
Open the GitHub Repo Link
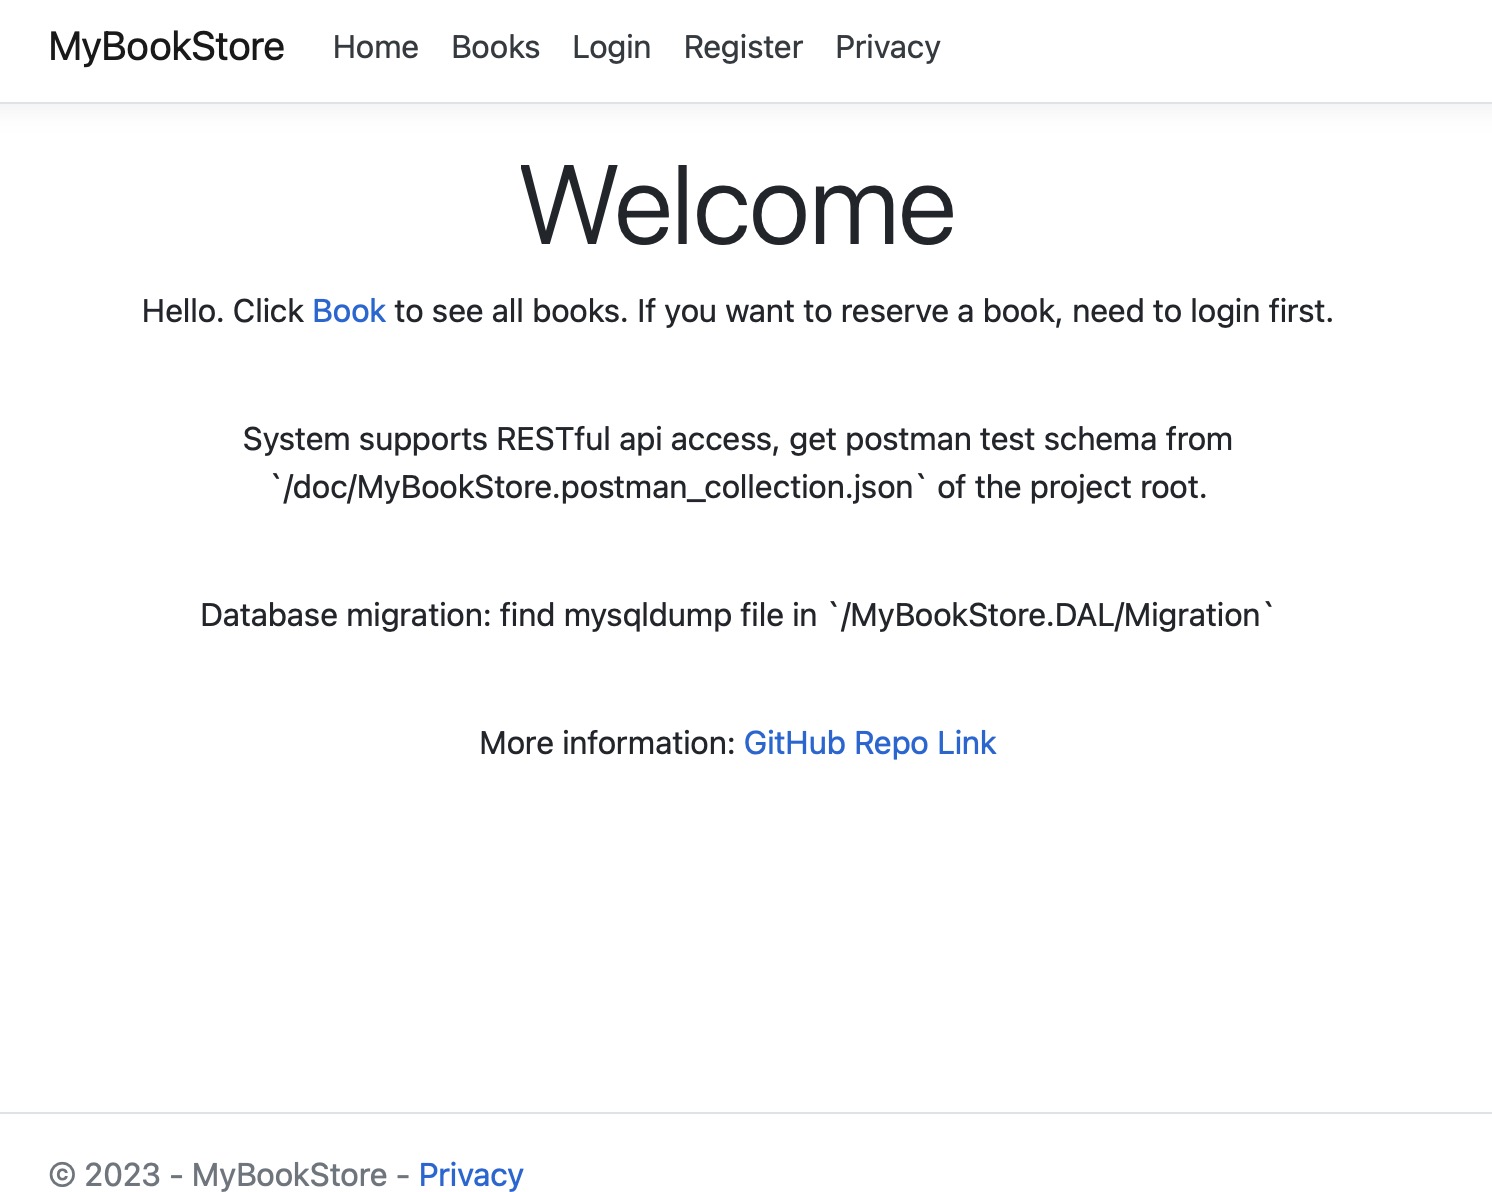click(870, 743)
